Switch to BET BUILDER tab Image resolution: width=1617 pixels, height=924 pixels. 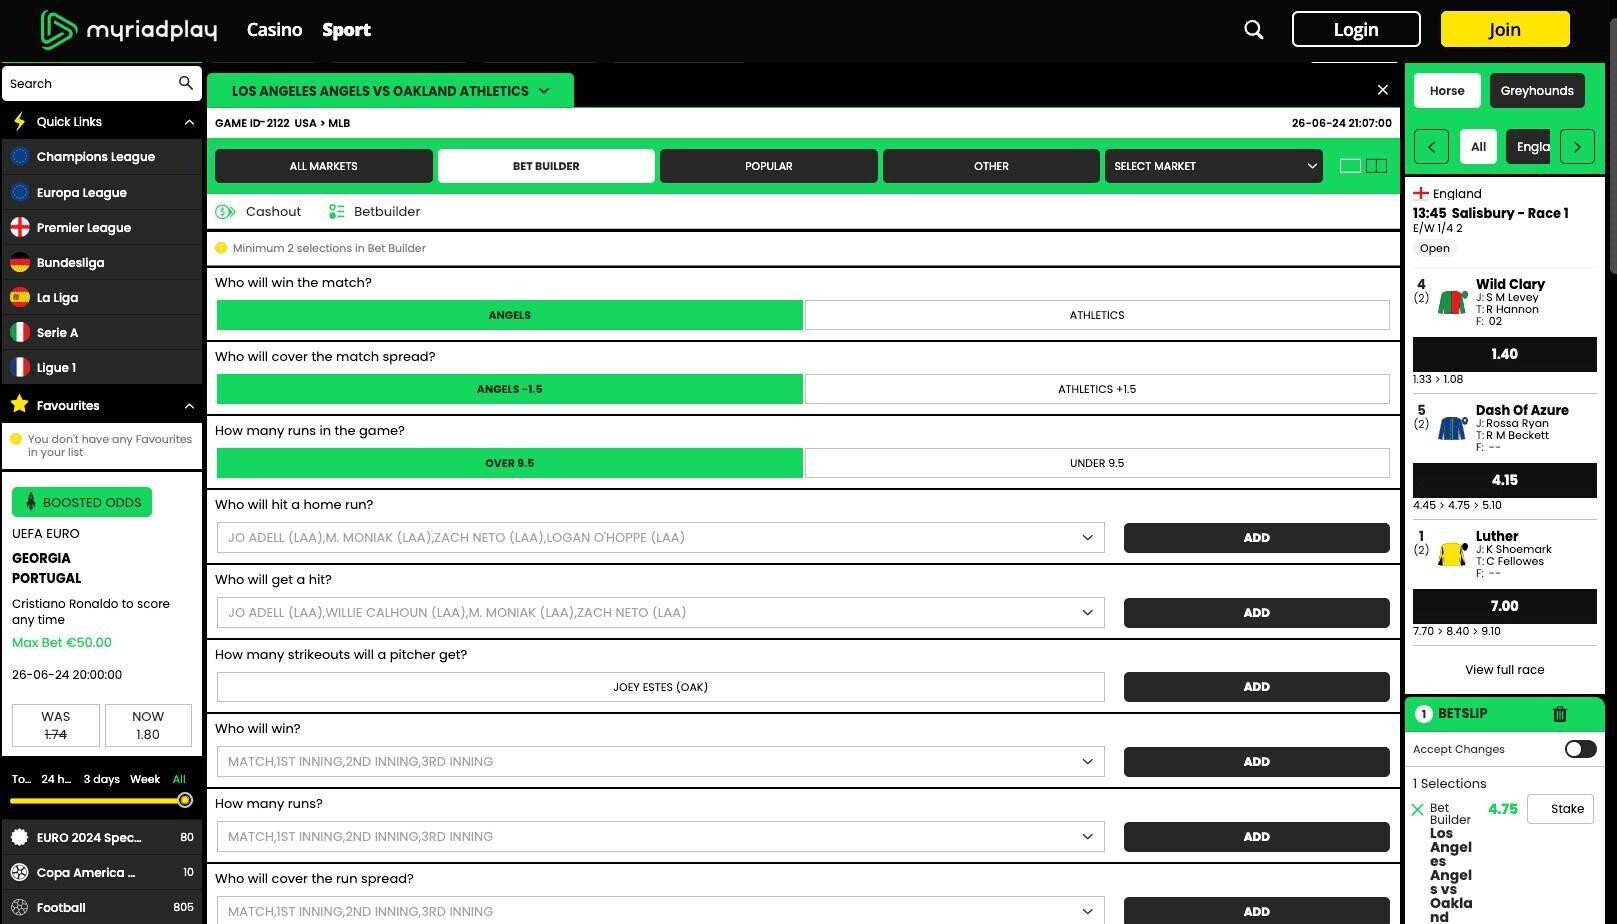[546, 166]
